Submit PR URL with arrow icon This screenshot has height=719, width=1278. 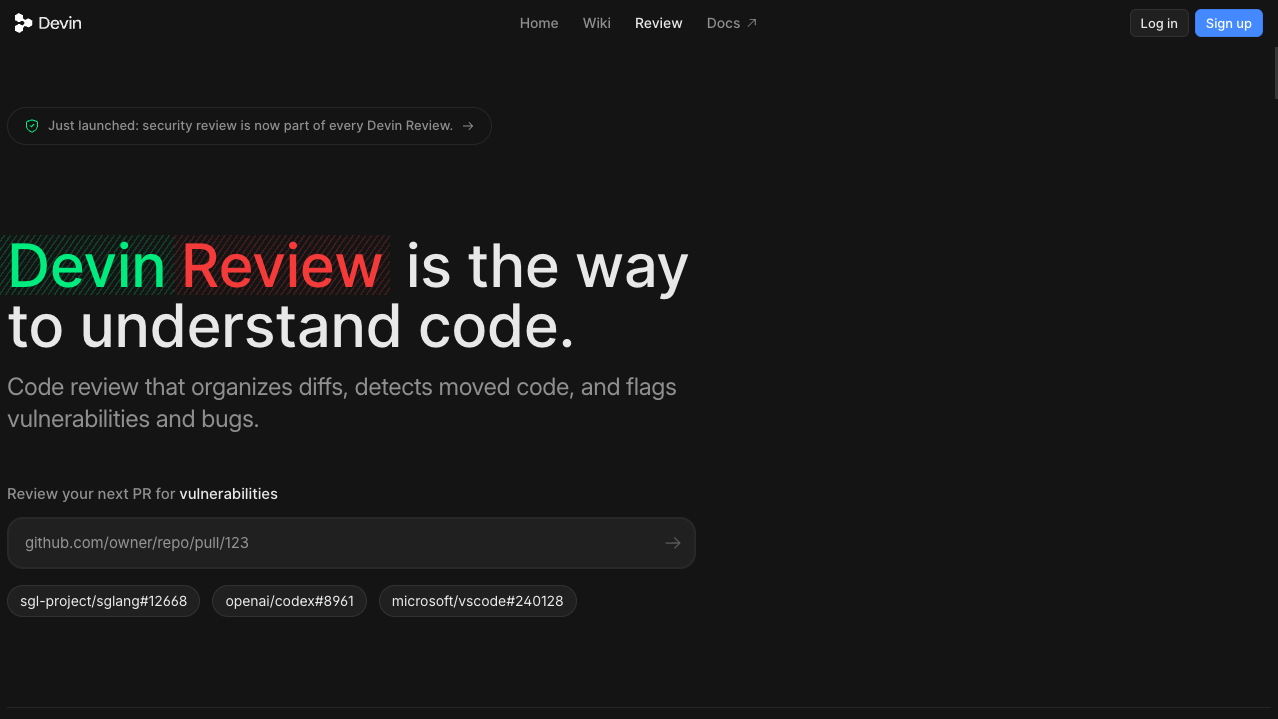(673, 543)
